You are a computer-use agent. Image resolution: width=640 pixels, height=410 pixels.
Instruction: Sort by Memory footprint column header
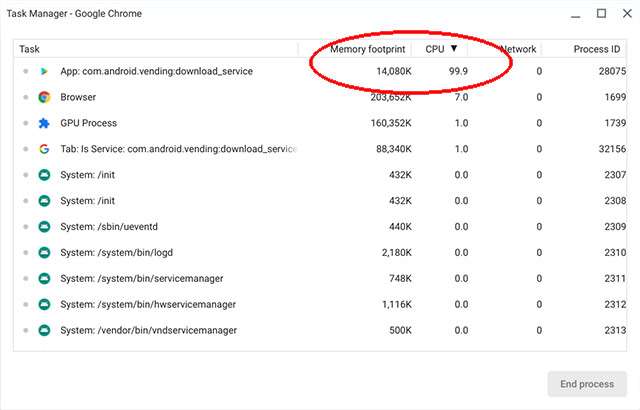click(367, 49)
